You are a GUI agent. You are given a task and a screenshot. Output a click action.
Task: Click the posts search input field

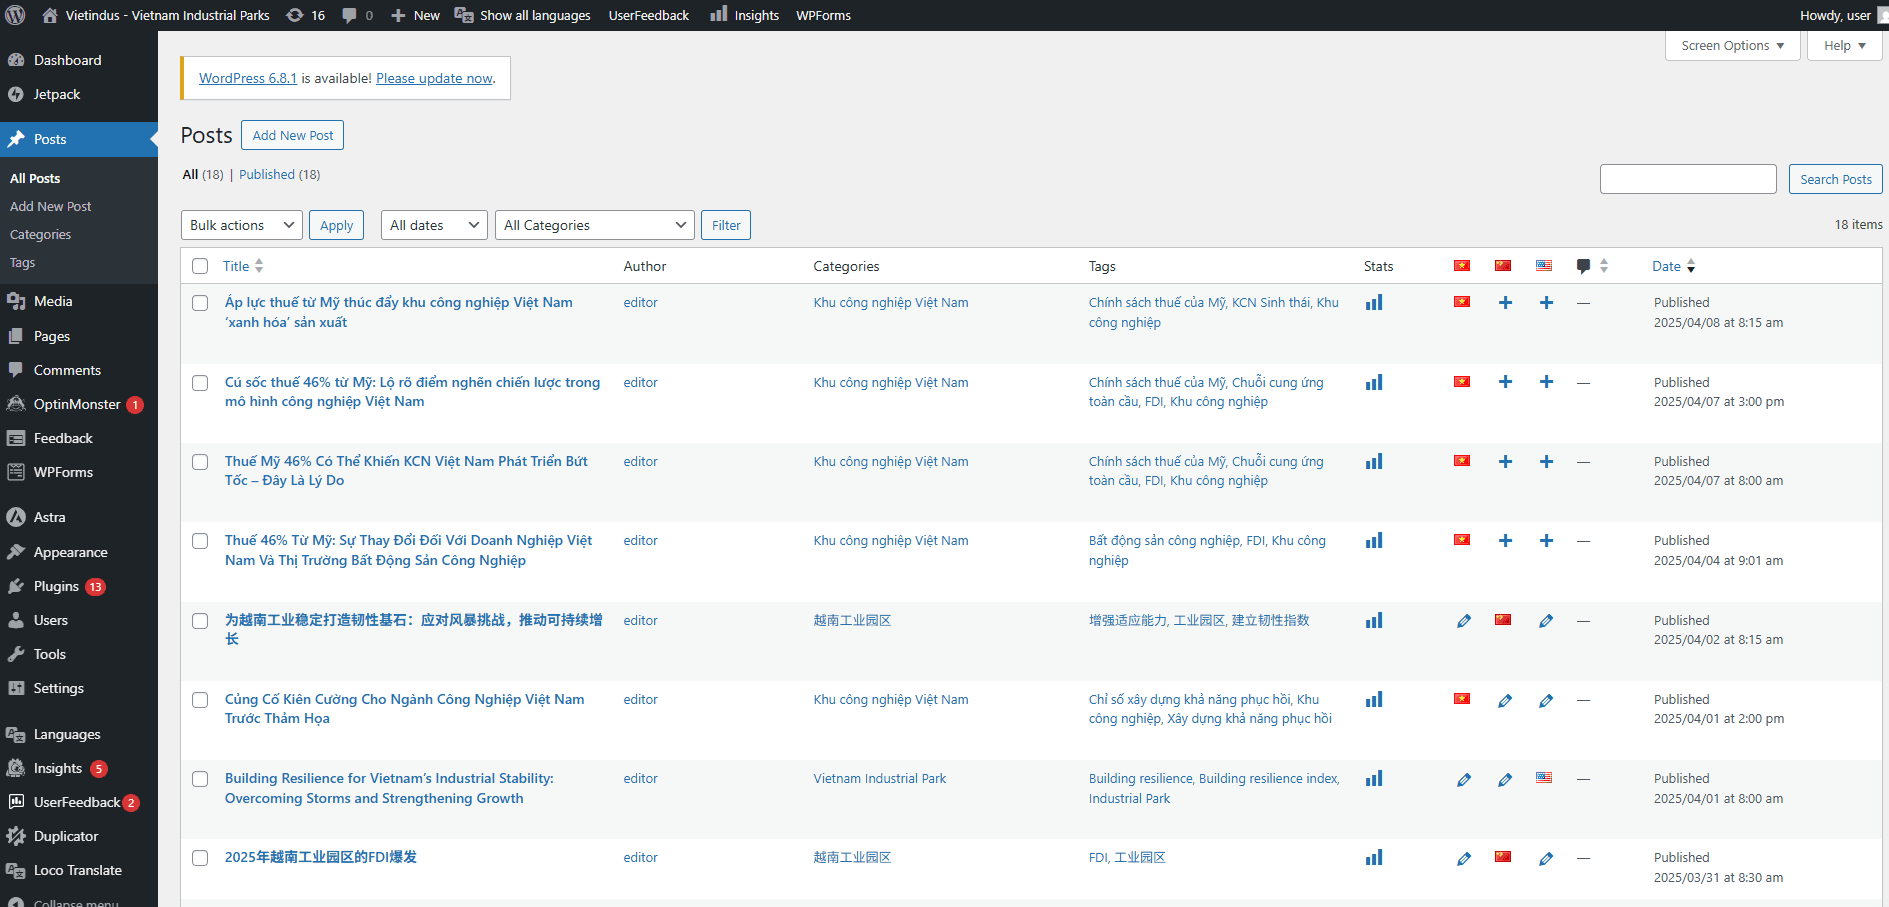[1688, 179]
